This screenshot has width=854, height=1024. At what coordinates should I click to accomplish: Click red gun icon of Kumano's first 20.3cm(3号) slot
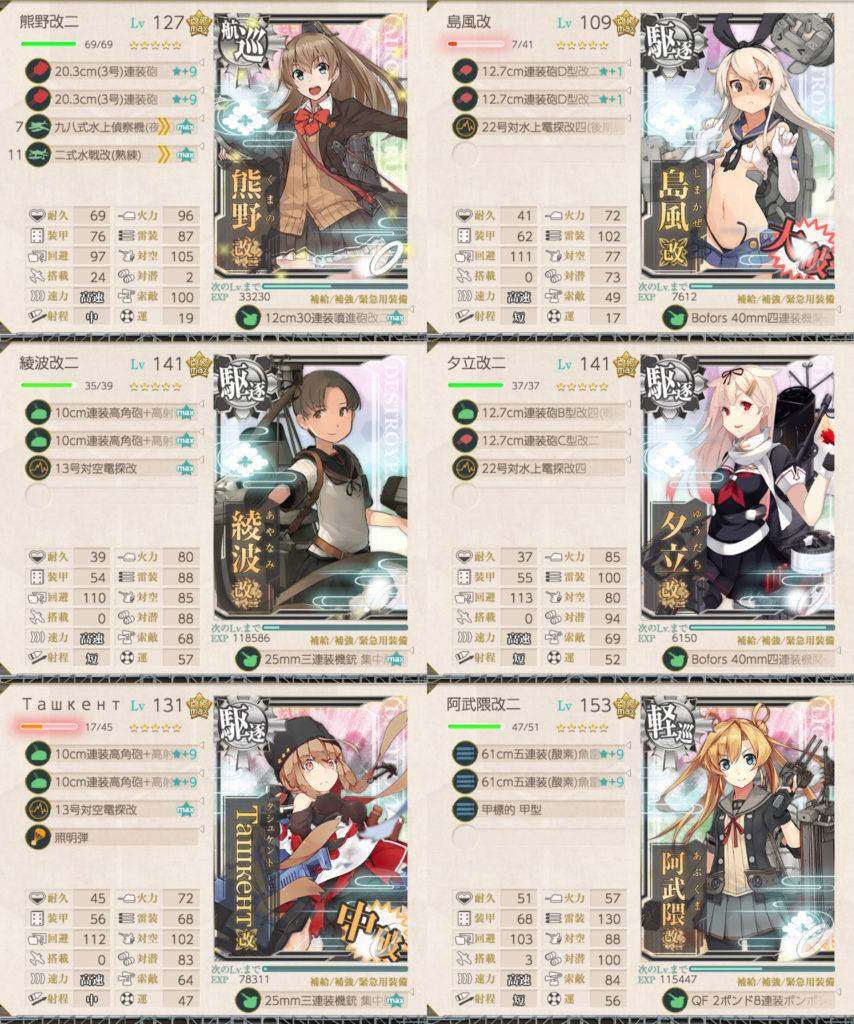pyautogui.click(x=38, y=71)
